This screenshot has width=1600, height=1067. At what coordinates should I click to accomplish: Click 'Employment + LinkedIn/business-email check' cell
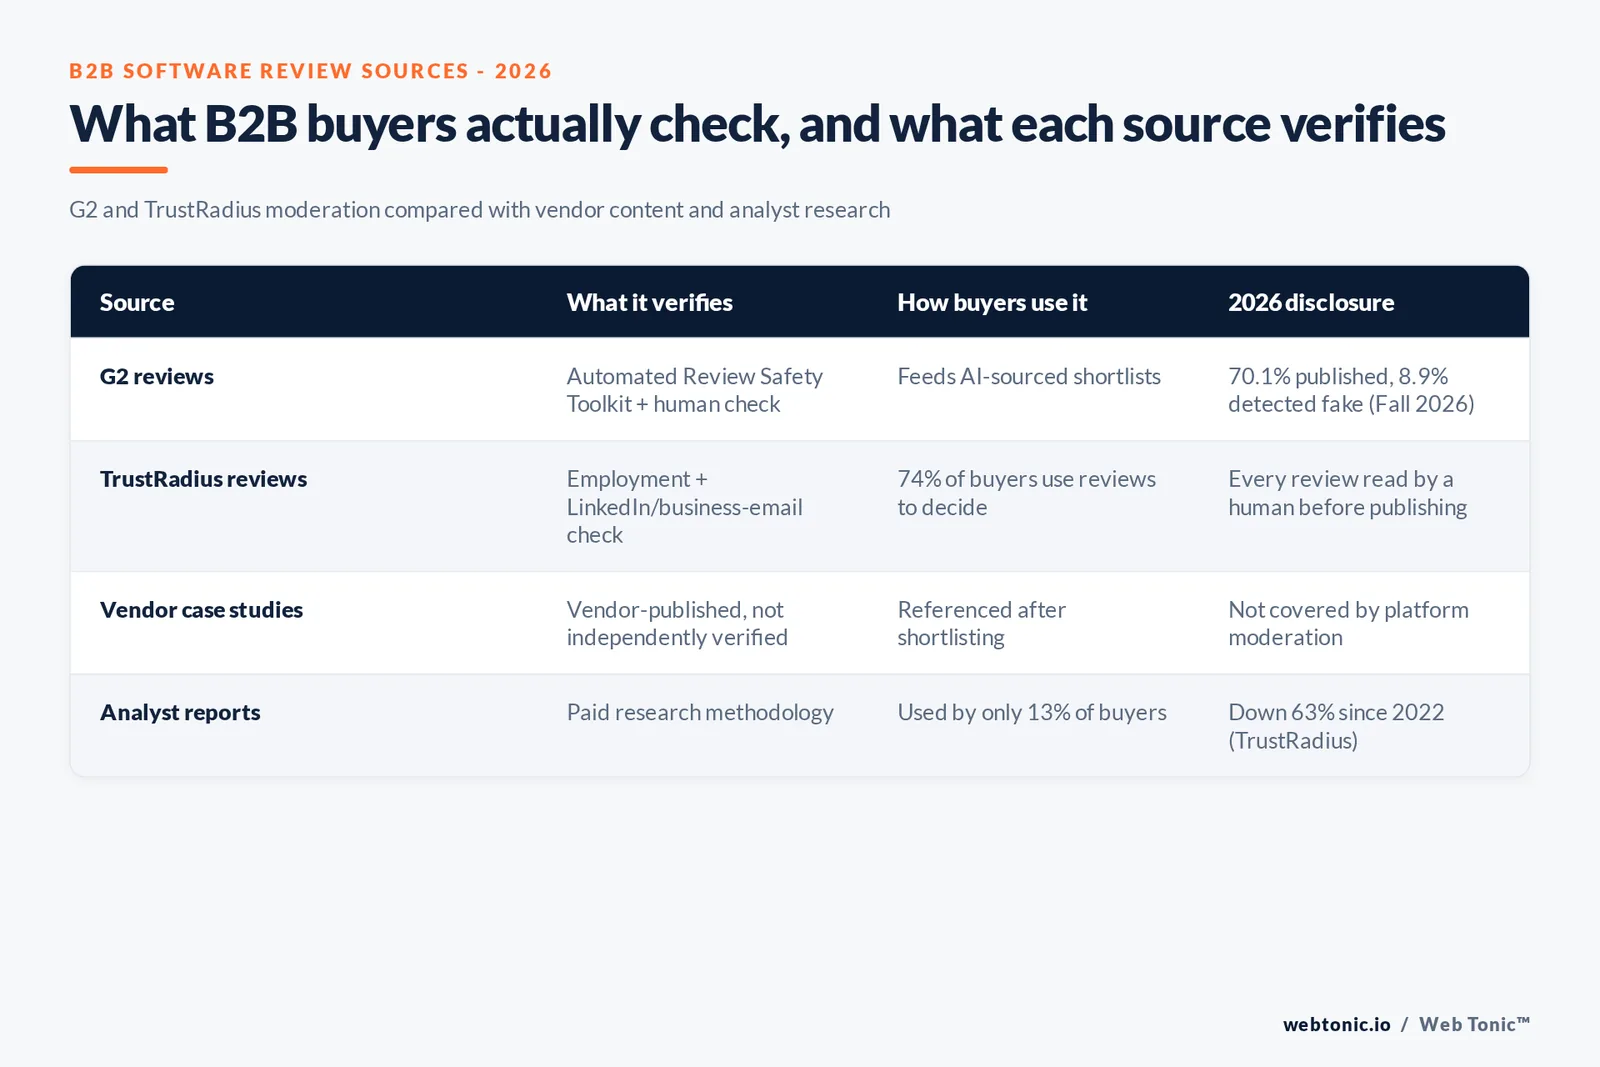point(685,507)
